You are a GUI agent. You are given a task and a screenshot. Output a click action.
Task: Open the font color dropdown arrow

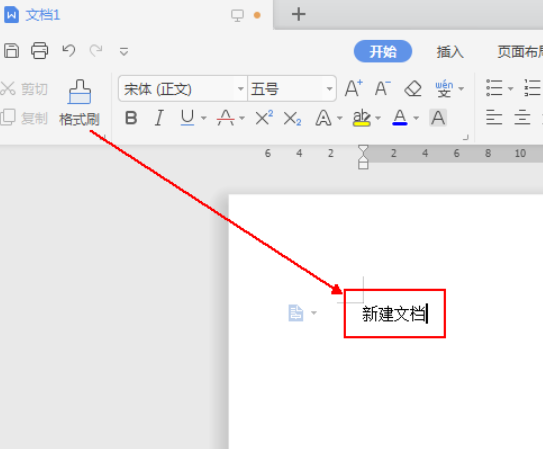[x=416, y=118]
